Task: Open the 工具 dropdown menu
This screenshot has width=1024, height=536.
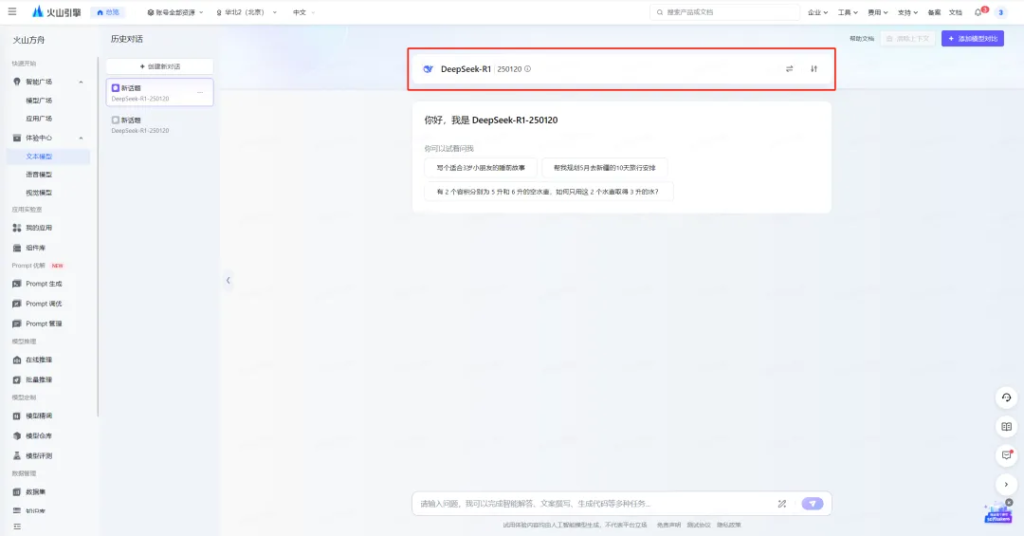Action: [x=848, y=12]
